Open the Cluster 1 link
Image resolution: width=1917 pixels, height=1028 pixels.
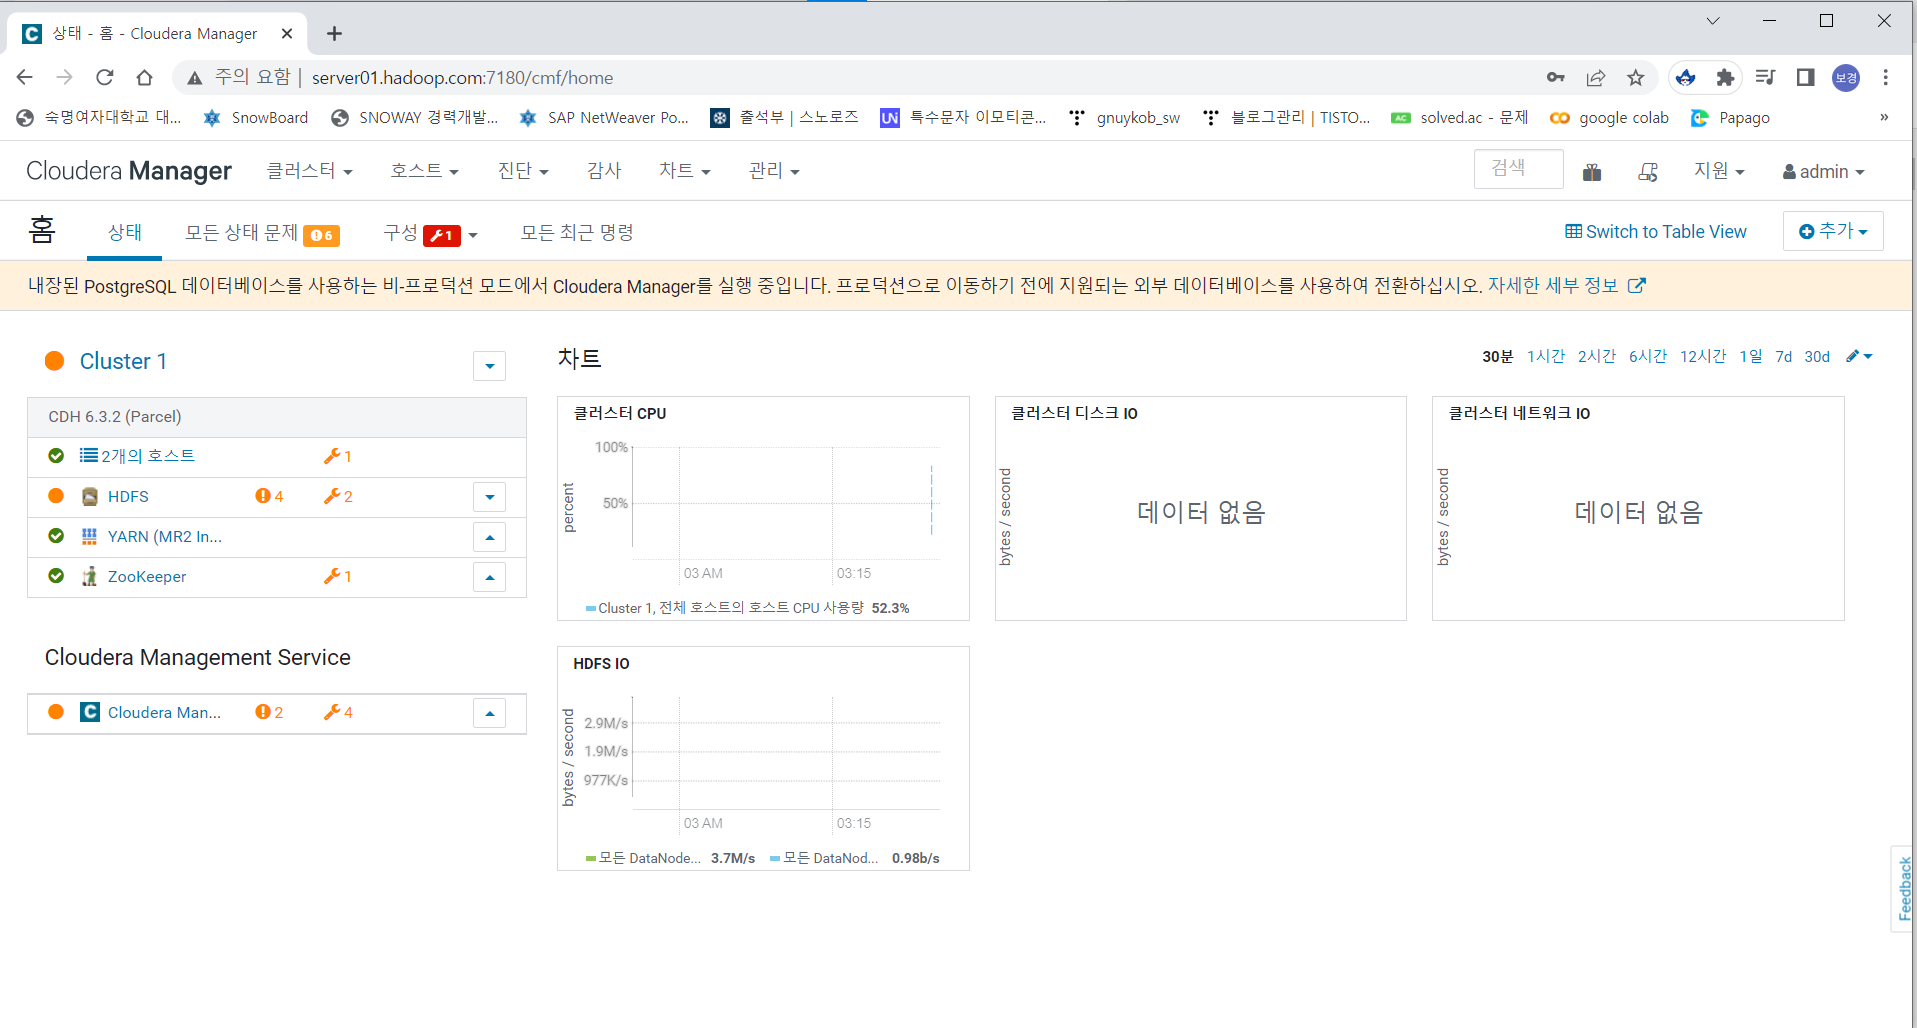123,361
